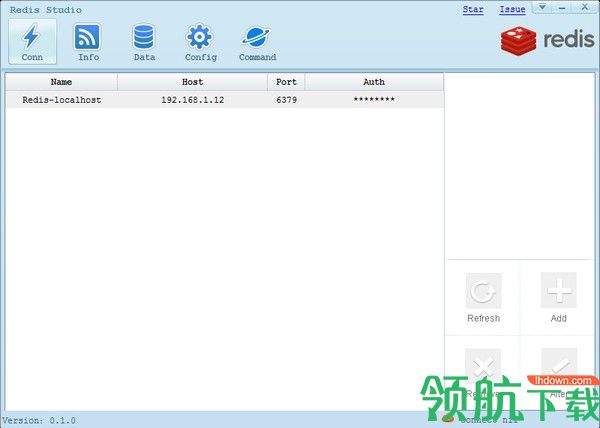Click the redis logo
This screenshot has height=428, width=600.
pos(547,40)
